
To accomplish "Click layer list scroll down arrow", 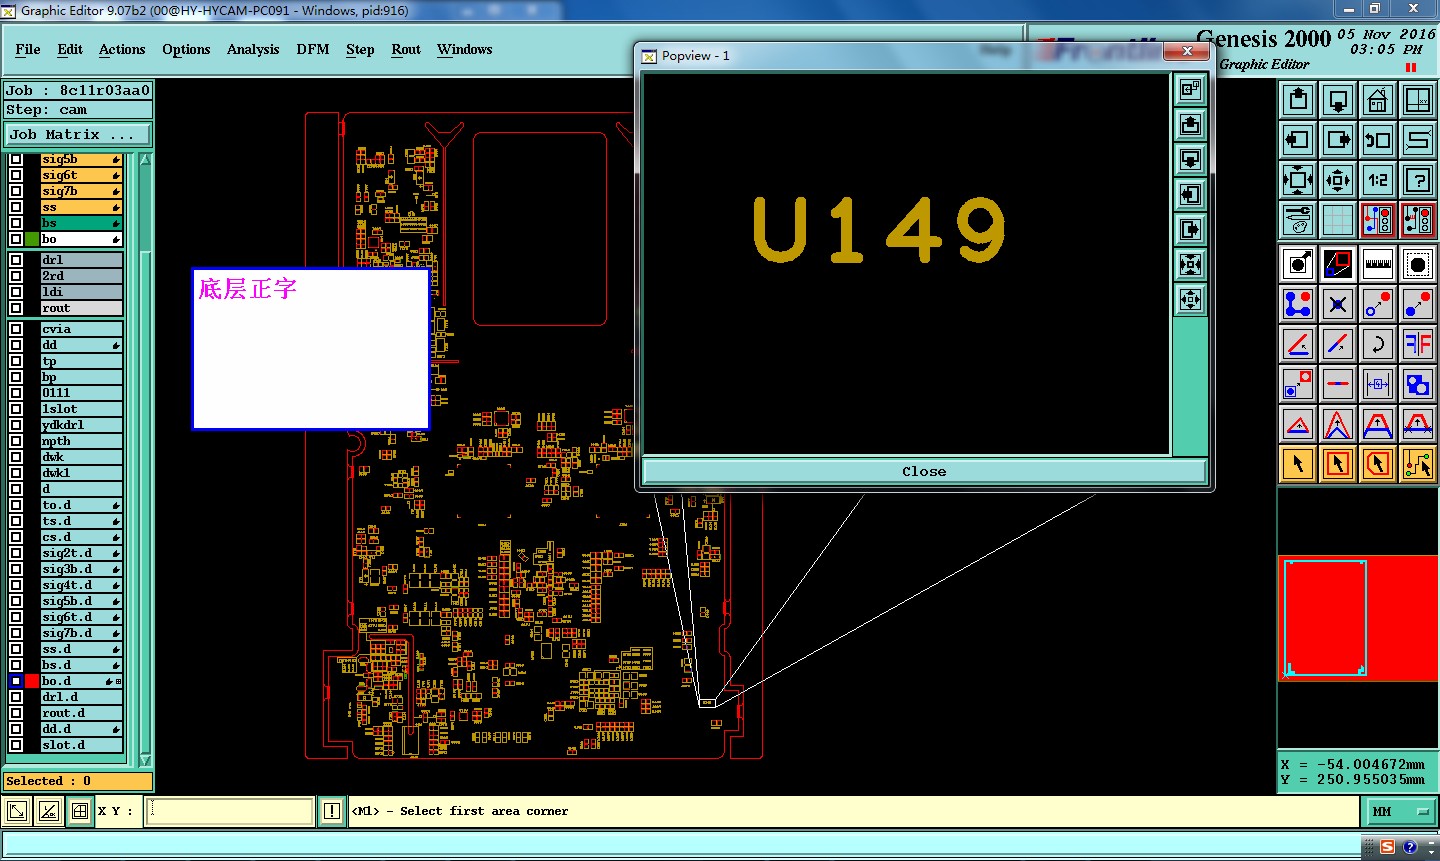I will tap(146, 760).
